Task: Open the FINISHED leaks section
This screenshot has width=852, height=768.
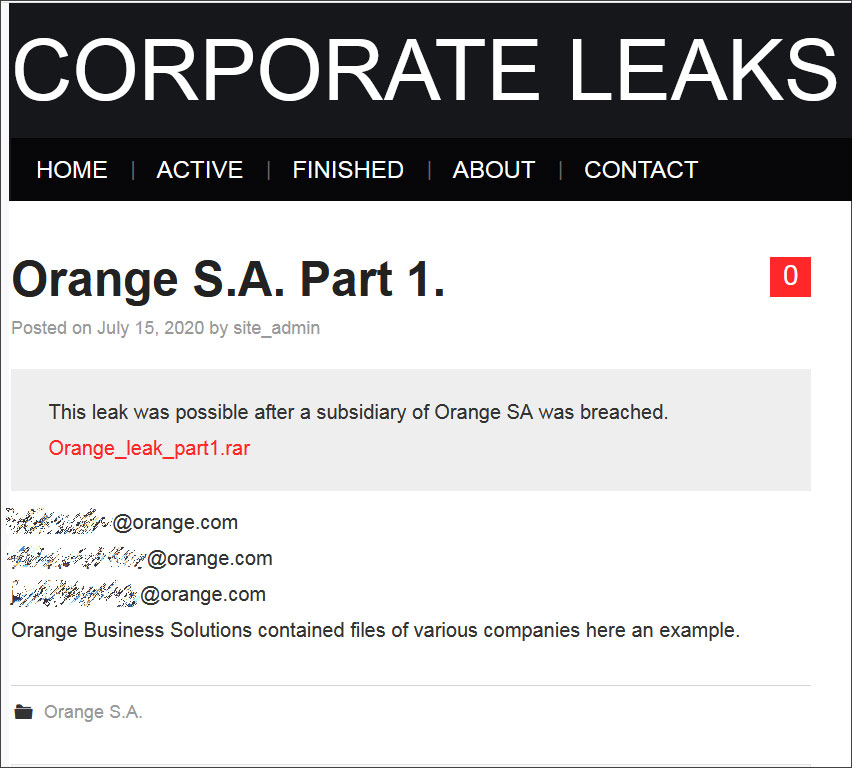Action: click(347, 170)
